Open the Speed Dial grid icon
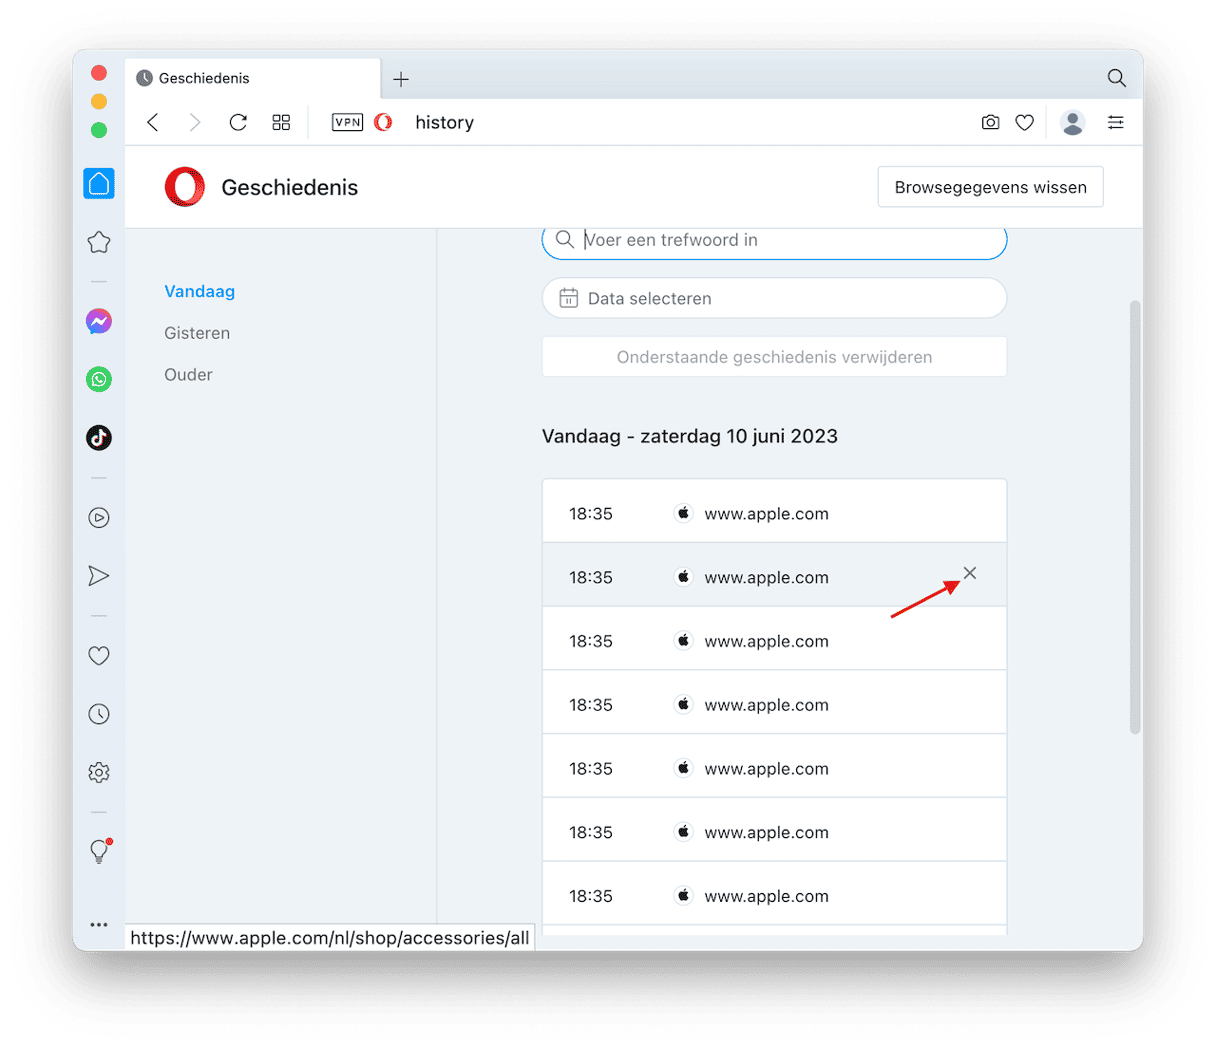The image size is (1216, 1047). (281, 122)
